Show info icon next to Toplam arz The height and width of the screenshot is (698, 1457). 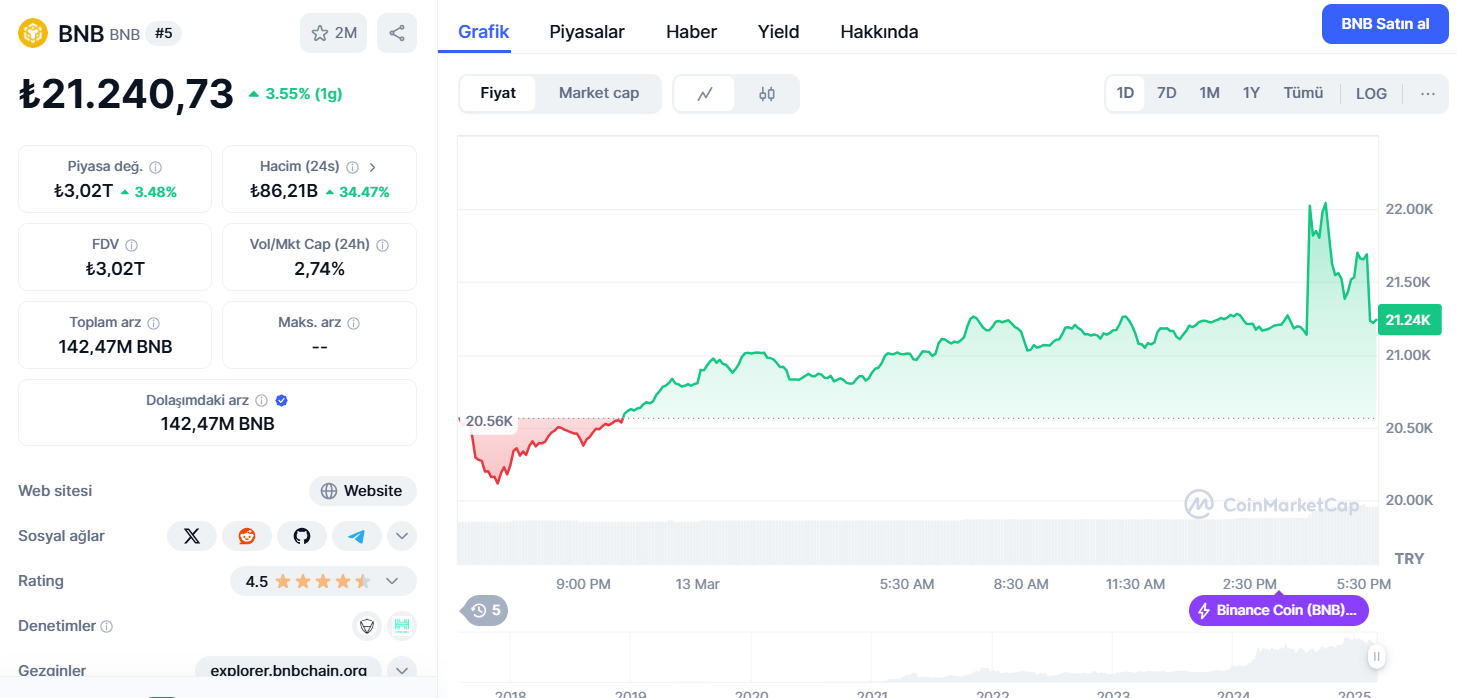(153, 323)
